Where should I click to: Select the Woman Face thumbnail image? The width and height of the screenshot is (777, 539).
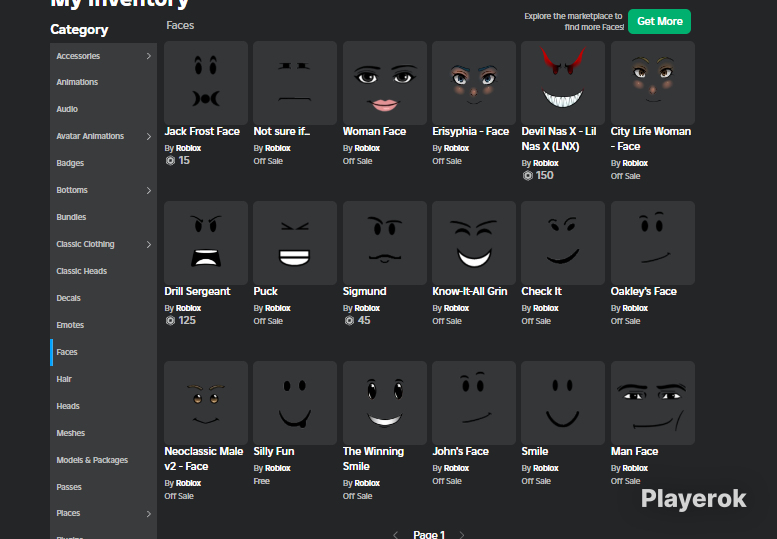[385, 83]
